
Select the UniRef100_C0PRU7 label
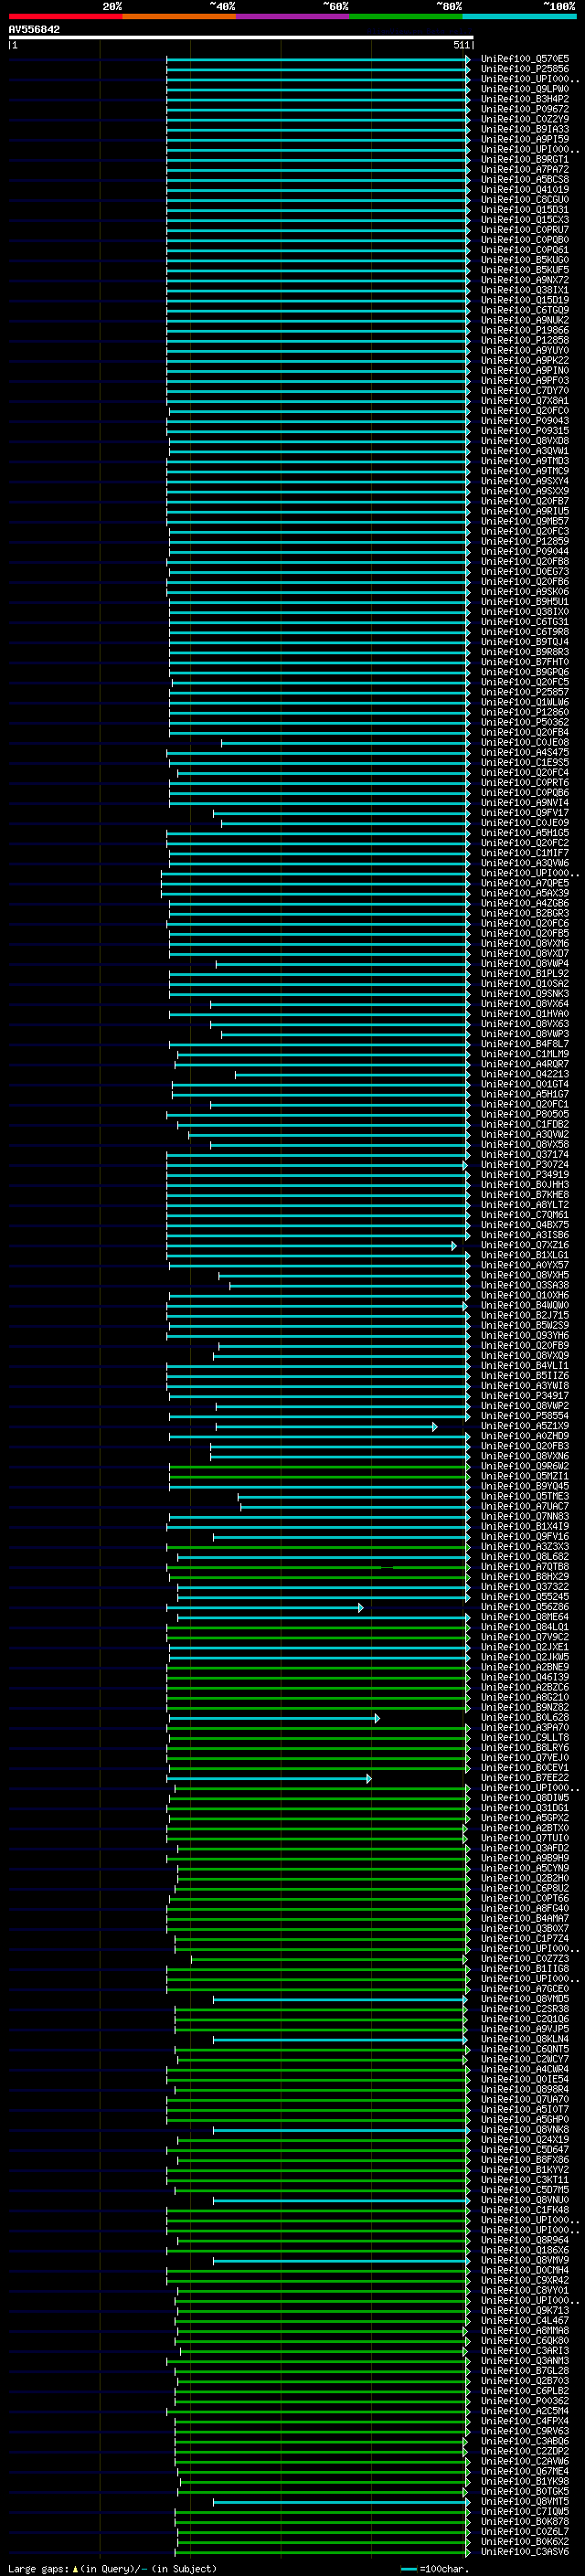pyautogui.click(x=524, y=229)
